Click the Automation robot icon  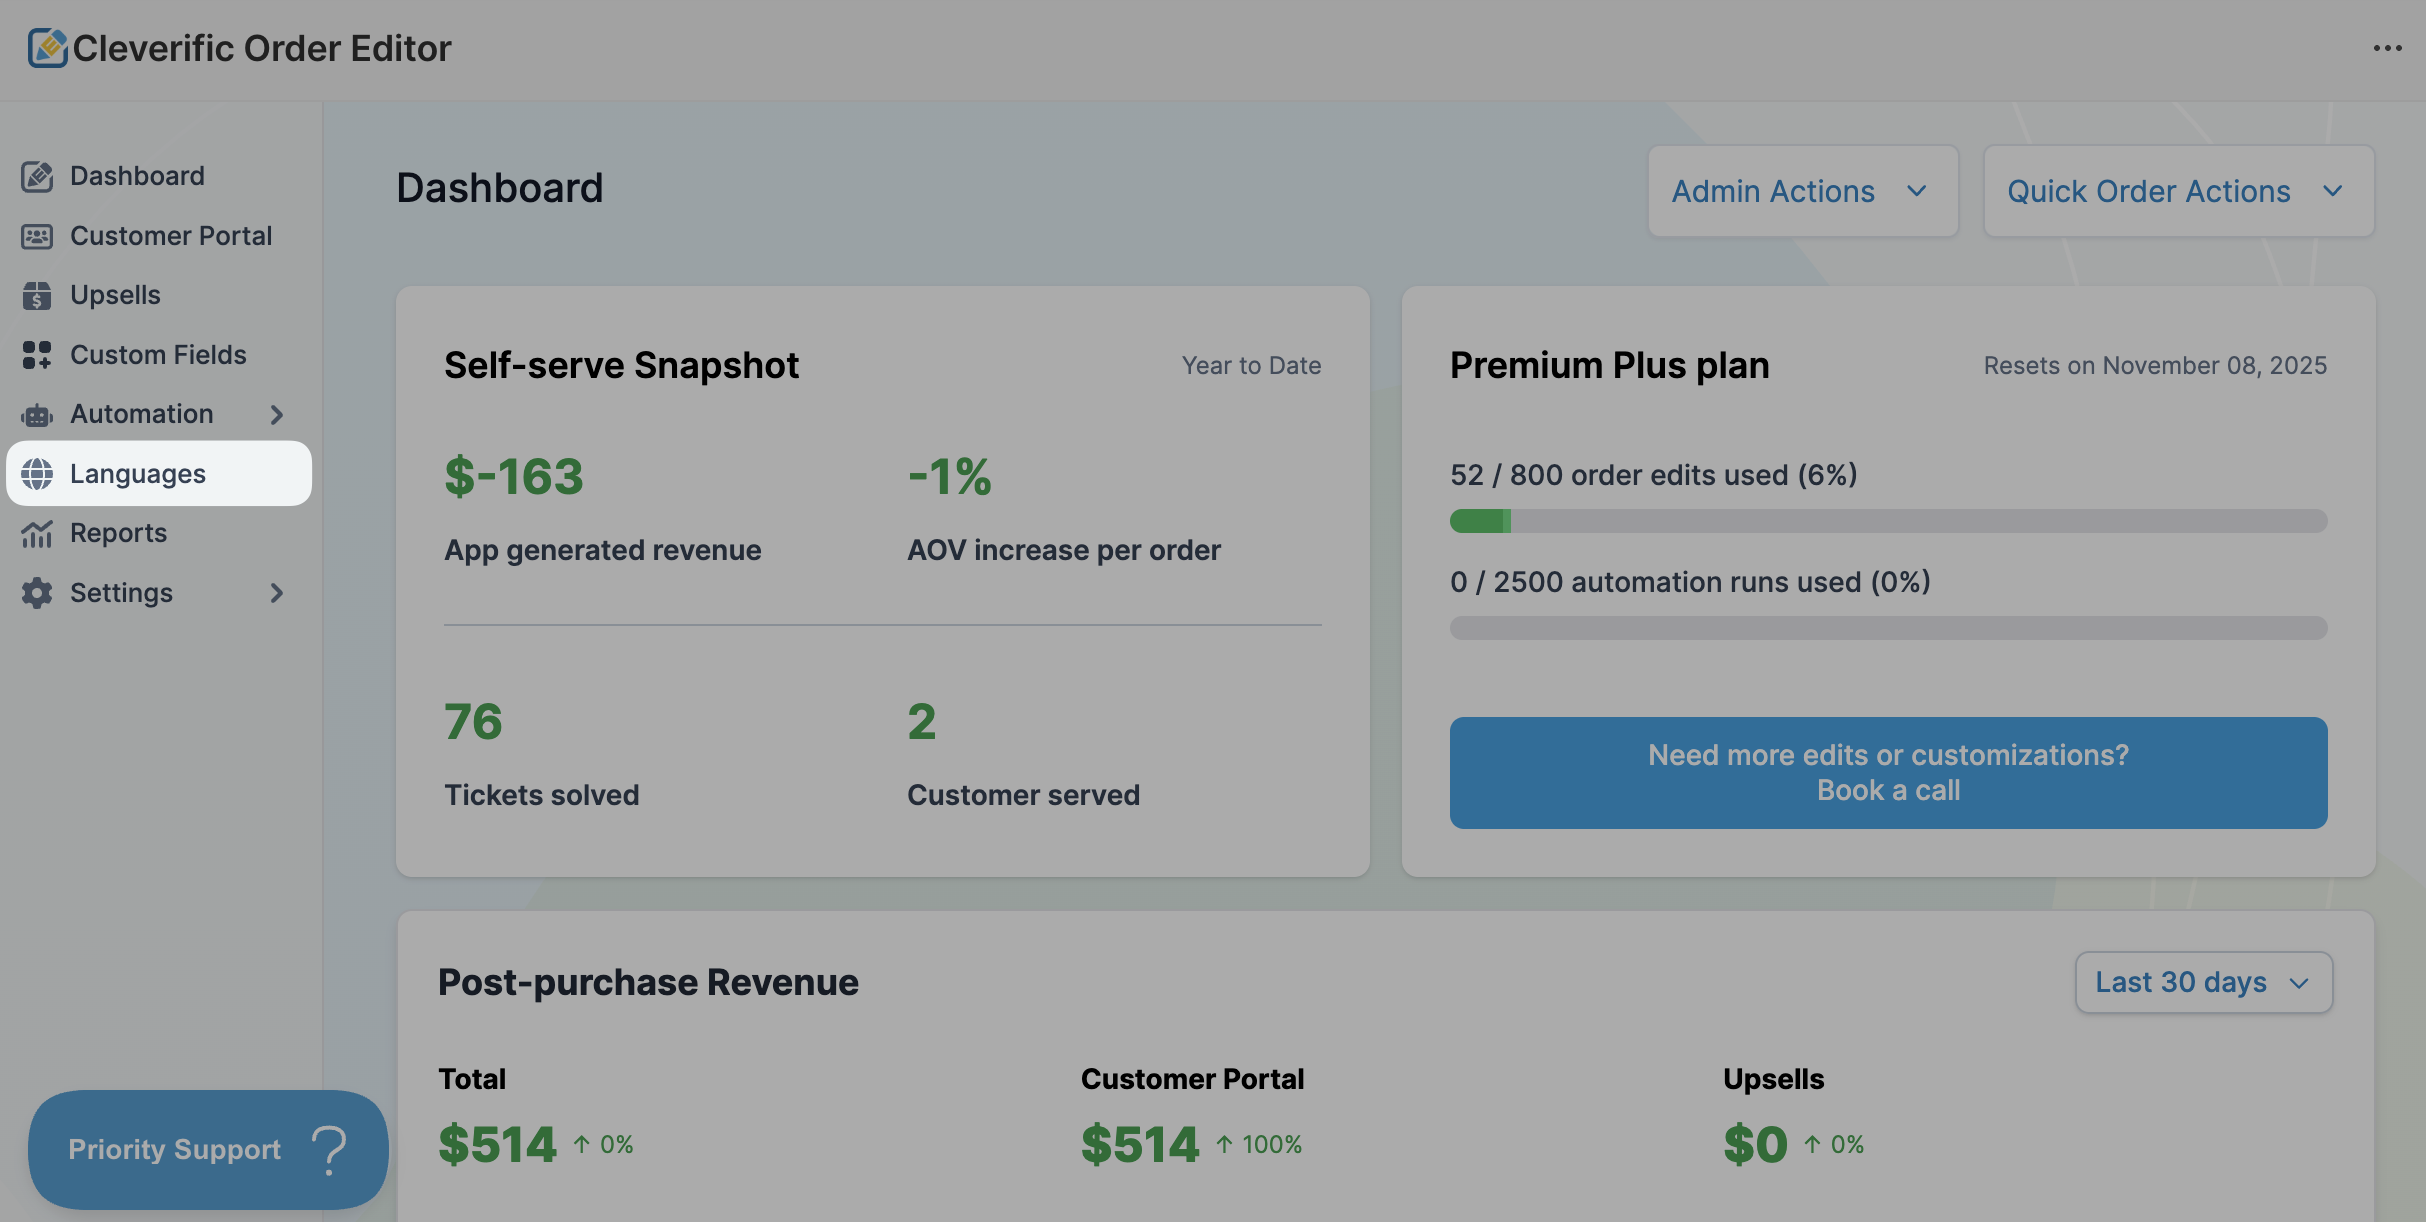(37, 414)
